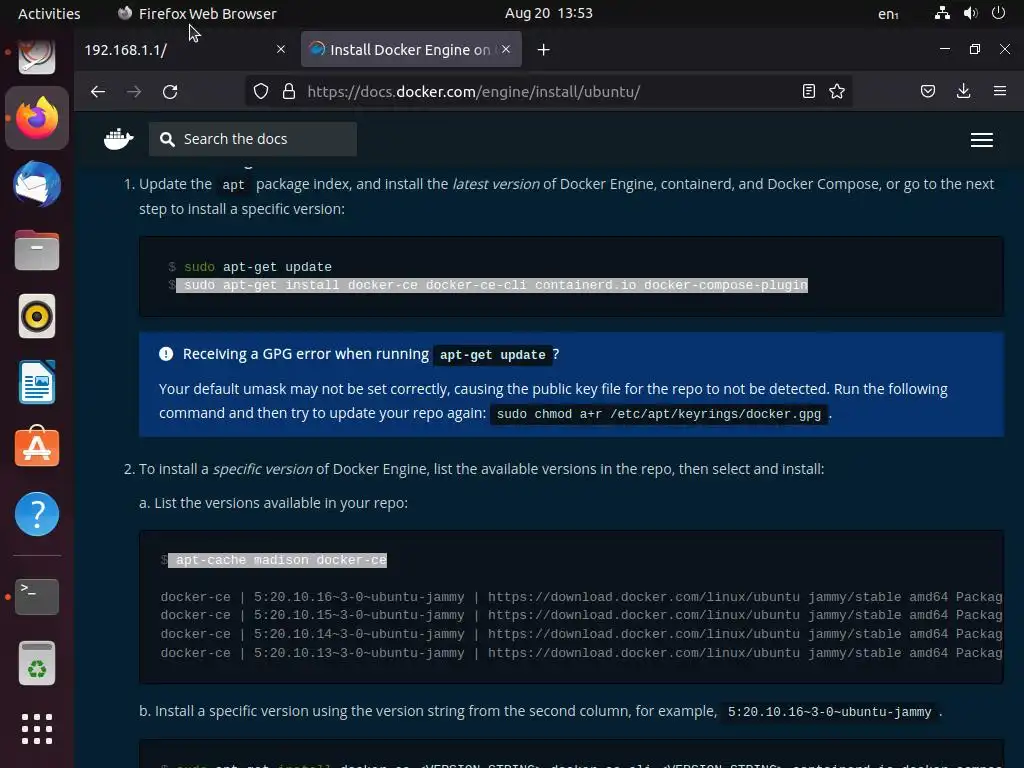Open the Downloads panel

pos(963,91)
